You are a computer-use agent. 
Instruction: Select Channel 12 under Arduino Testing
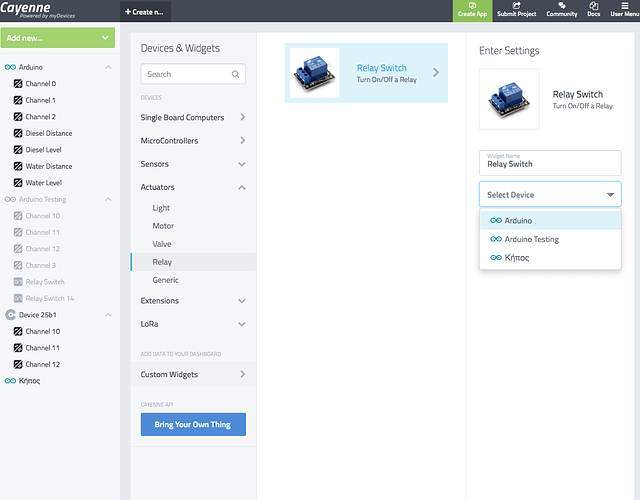(43, 249)
